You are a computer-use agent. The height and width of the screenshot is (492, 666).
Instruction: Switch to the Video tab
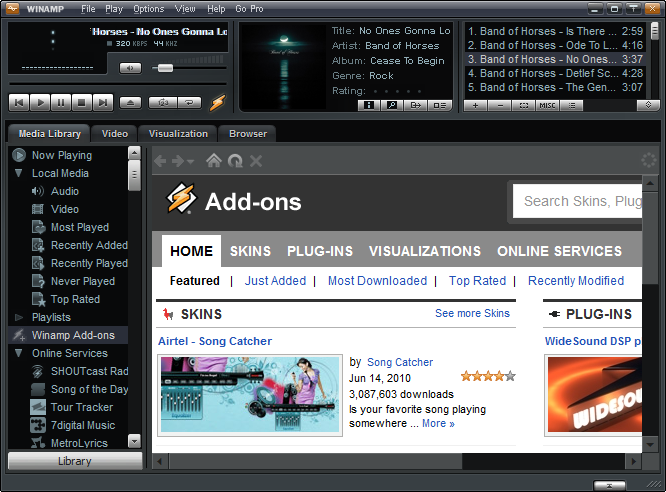[x=115, y=133]
